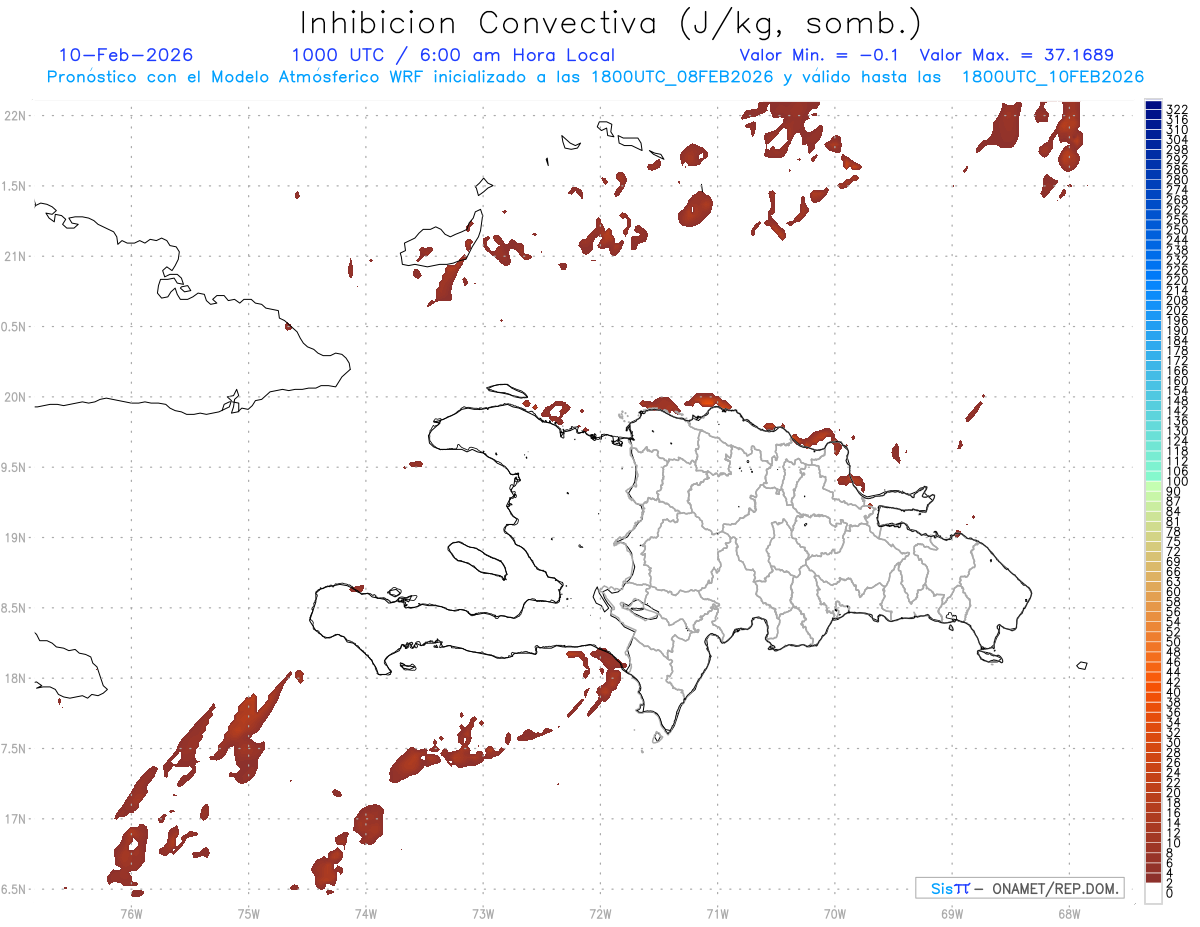1200x927 pixels.
Task: Click the "22N" latitude label
Action: pos(14,116)
